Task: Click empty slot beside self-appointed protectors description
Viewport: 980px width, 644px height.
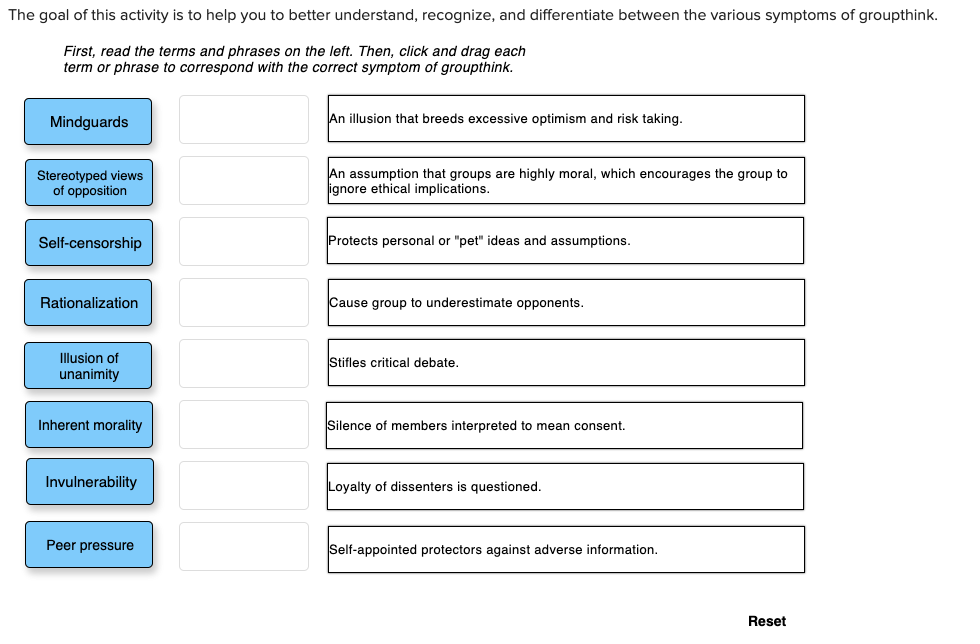Action: click(x=244, y=546)
